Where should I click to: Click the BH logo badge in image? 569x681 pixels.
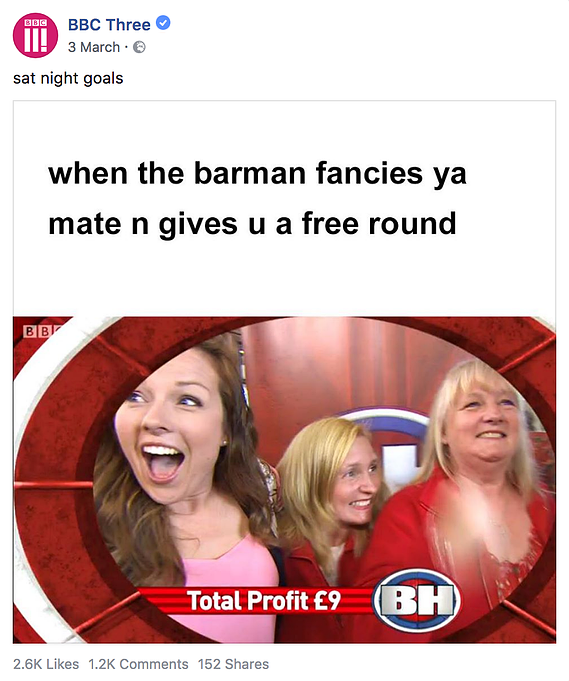[417, 600]
